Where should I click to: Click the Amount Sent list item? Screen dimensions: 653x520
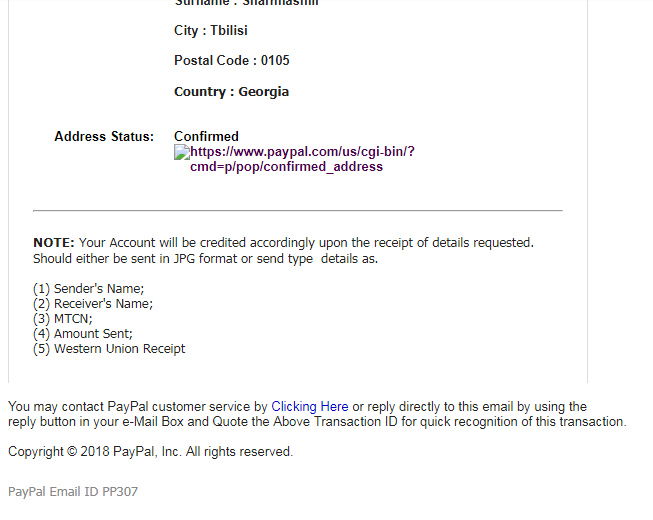tap(83, 333)
